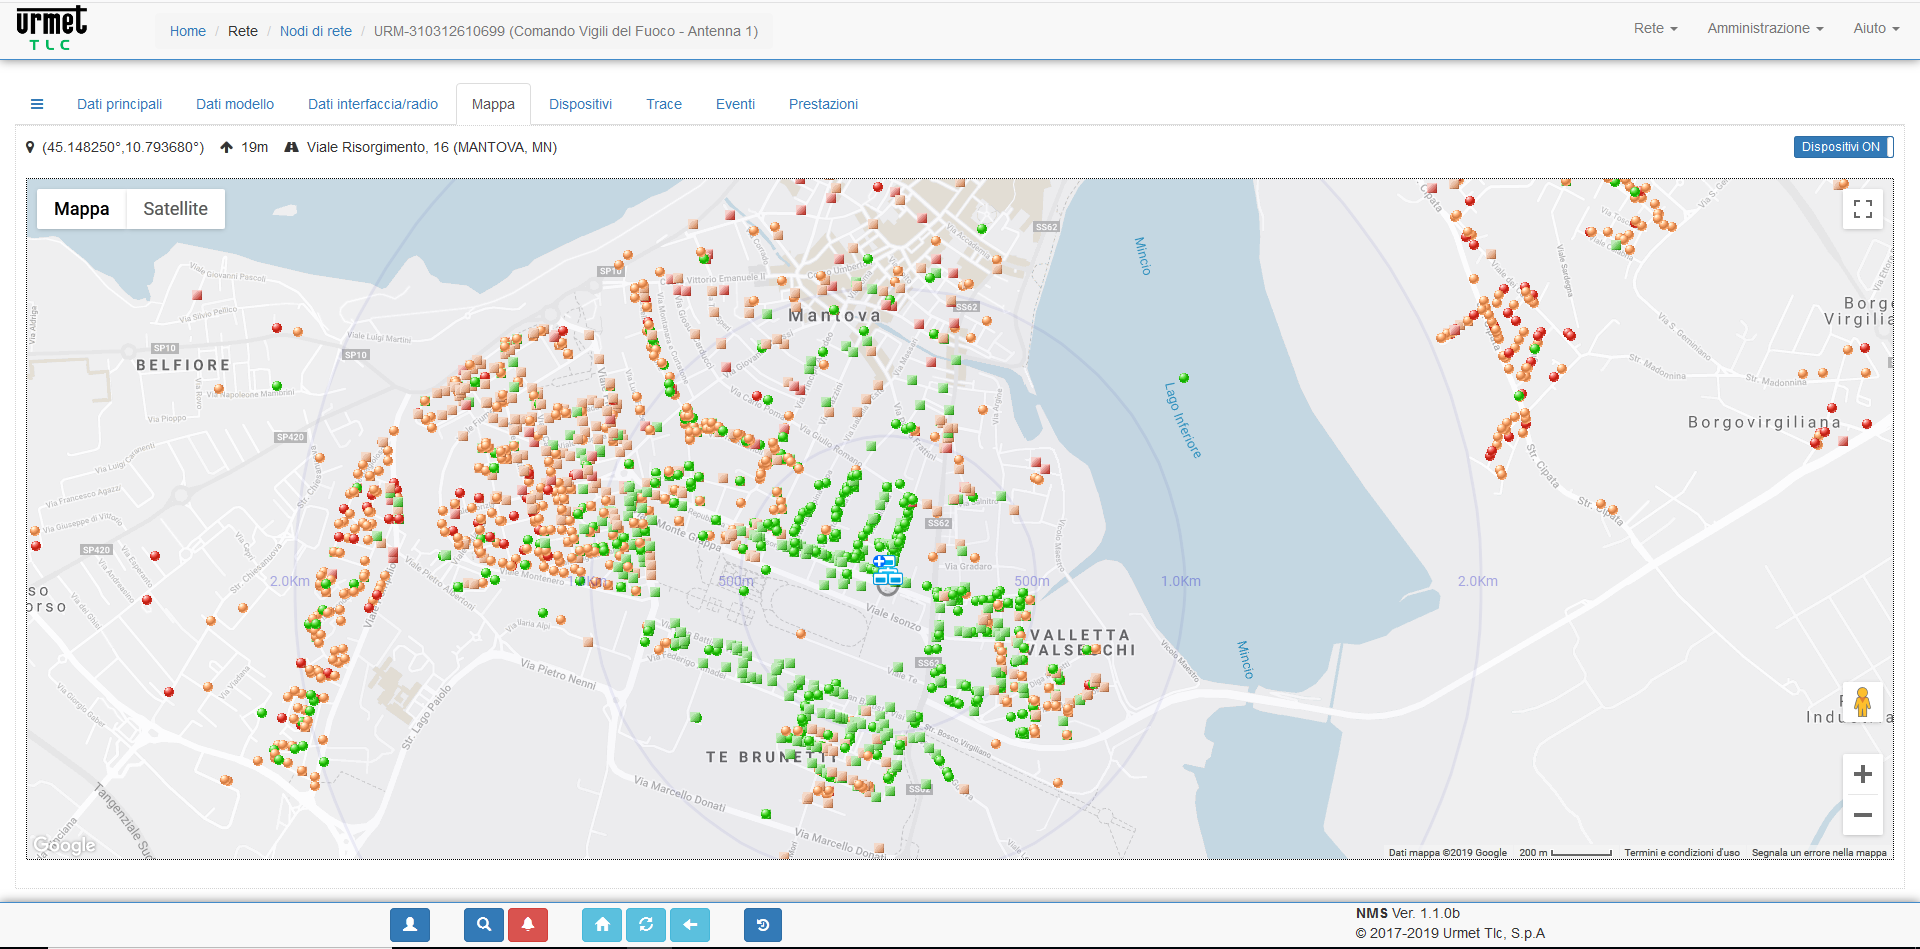This screenshot has width=1920, height=949.
Task: Click the Nodi di rete breadcrumb link
Action: 316,31
